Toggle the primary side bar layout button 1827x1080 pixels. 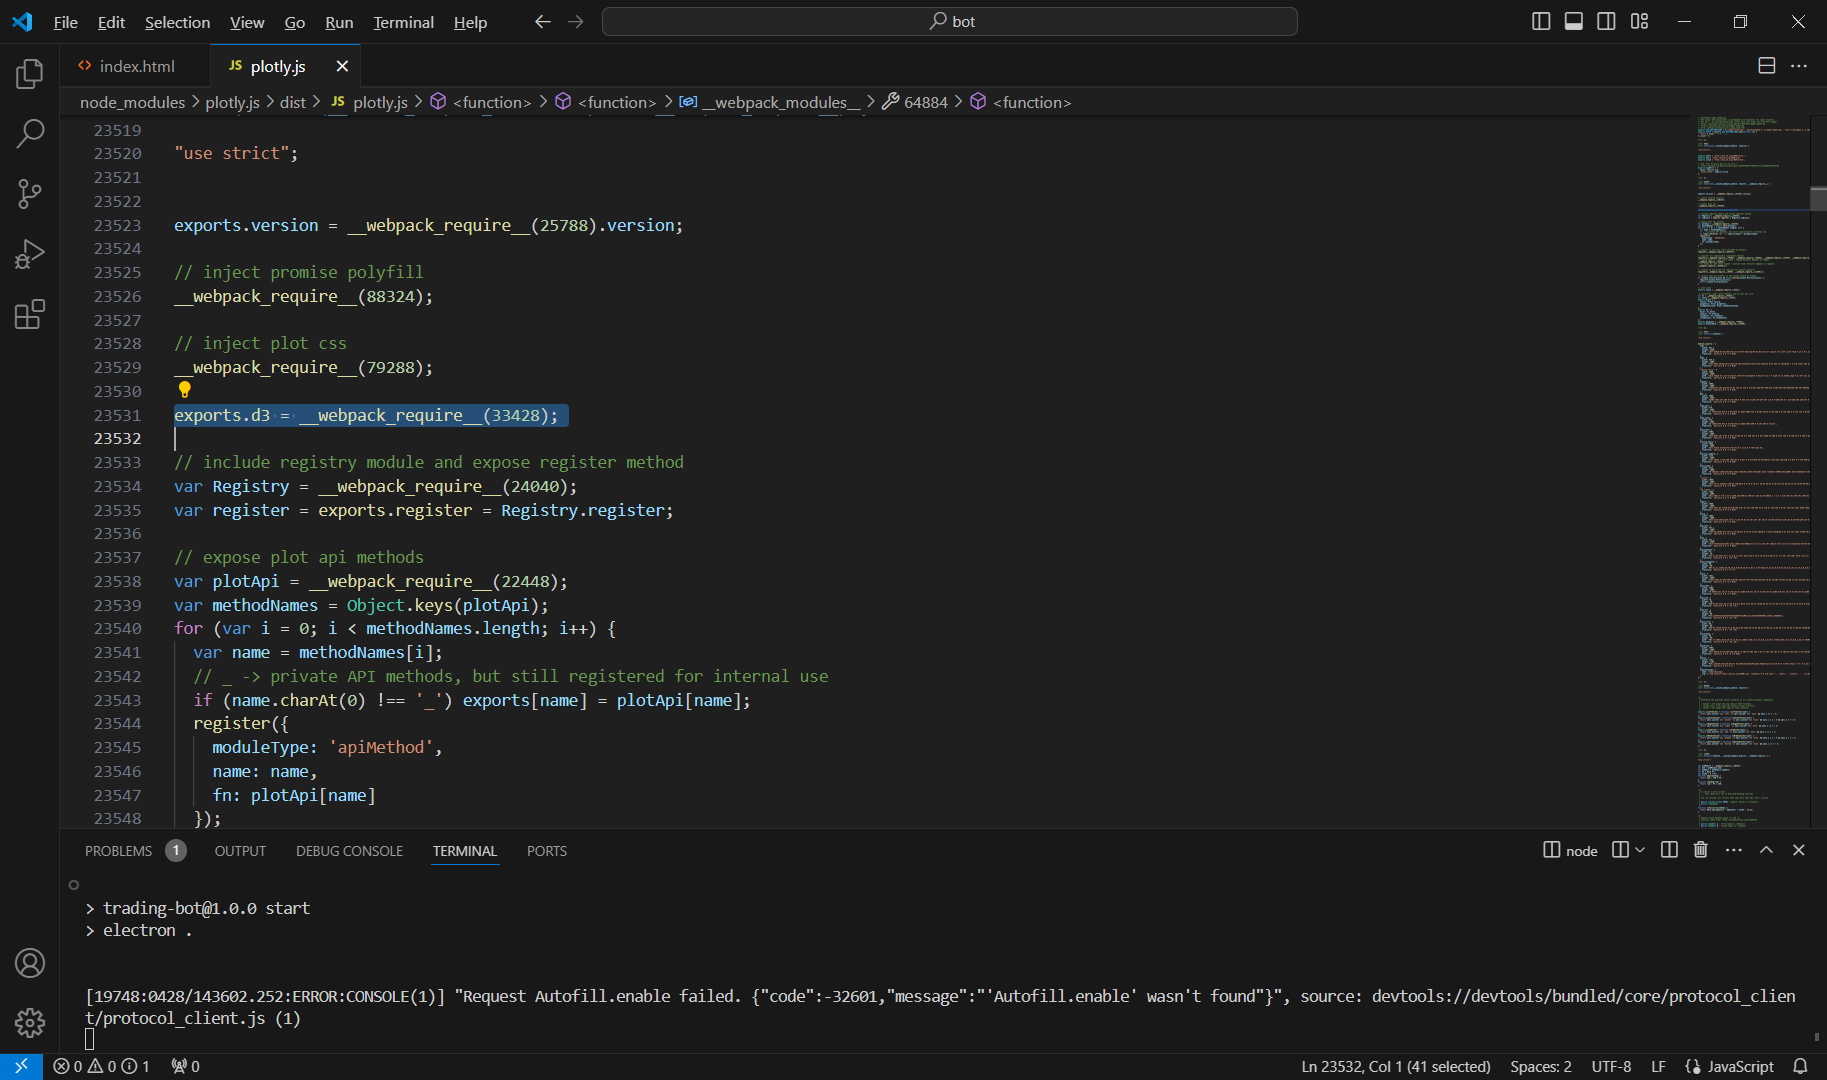pyautogui.click(x=1541, y=21)
